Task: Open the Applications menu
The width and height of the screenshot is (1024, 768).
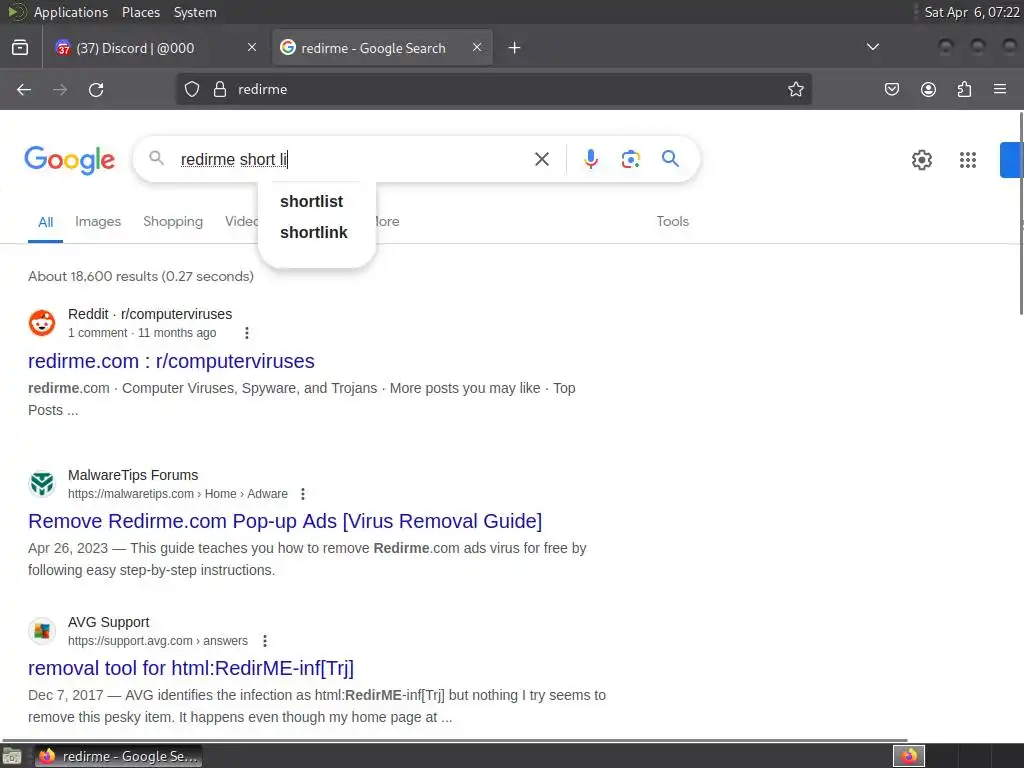Action: (x=71, y=12)
